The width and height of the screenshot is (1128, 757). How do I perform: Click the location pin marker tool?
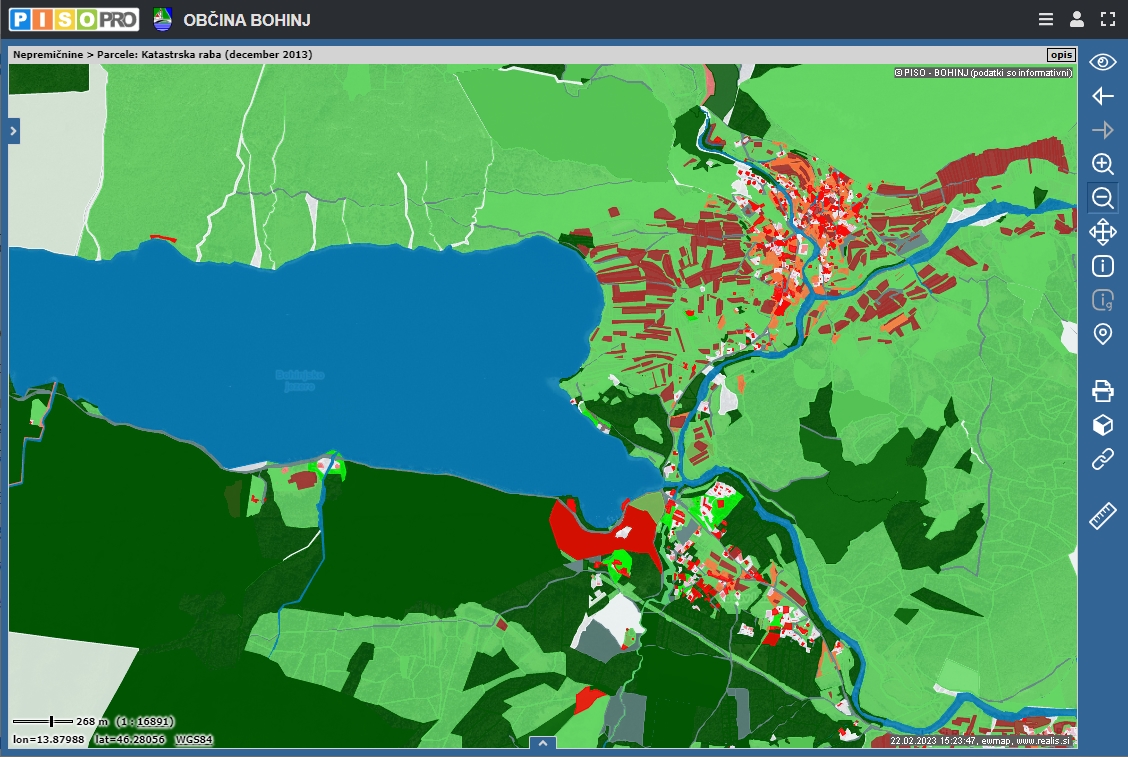click(x=1102, y=334)
